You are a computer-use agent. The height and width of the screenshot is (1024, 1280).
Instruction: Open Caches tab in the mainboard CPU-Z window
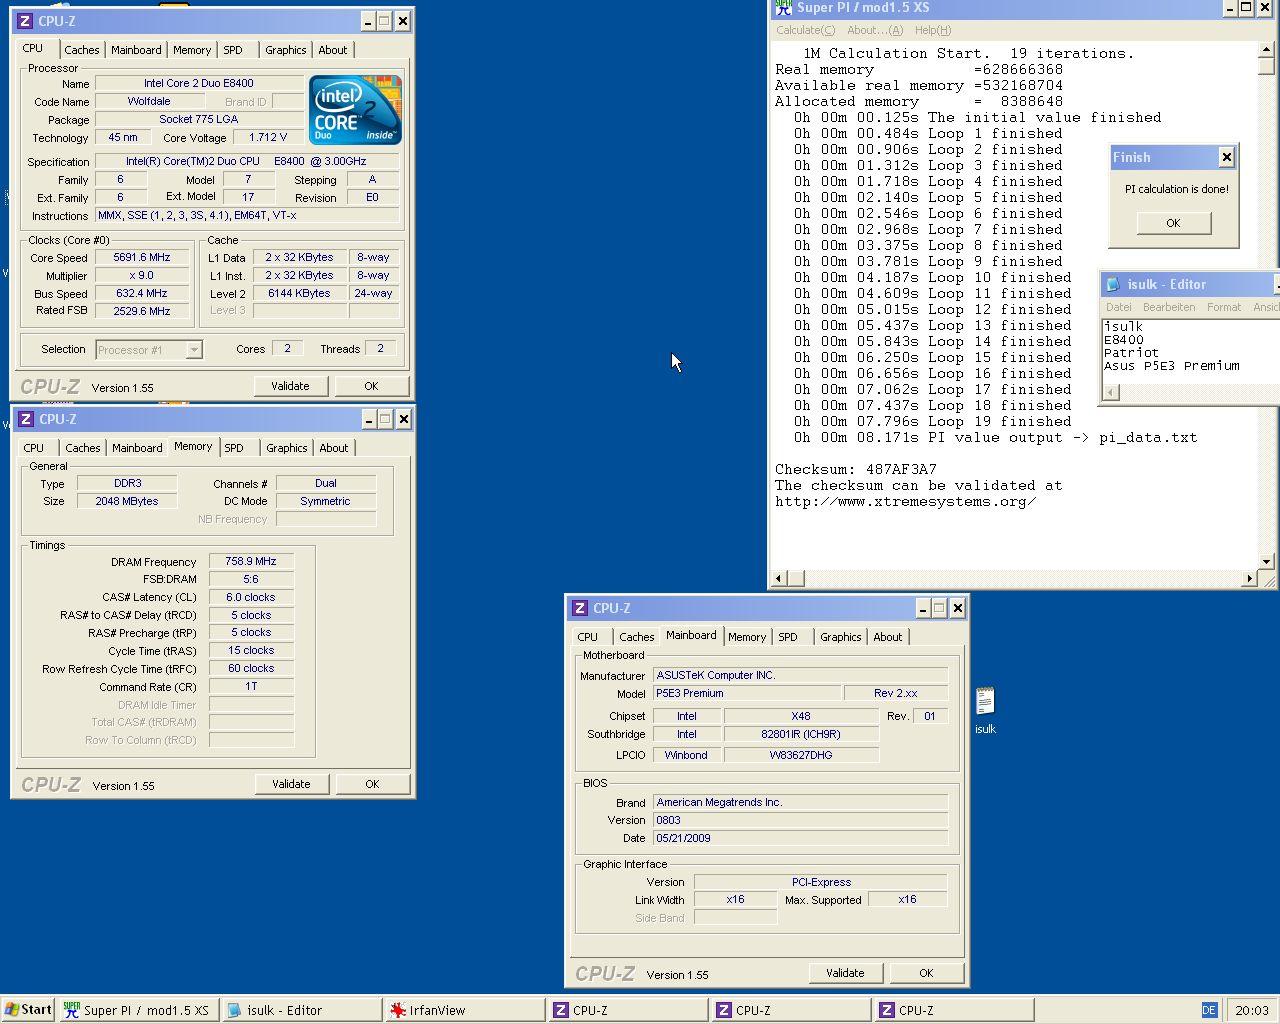[x=637, y=637]
